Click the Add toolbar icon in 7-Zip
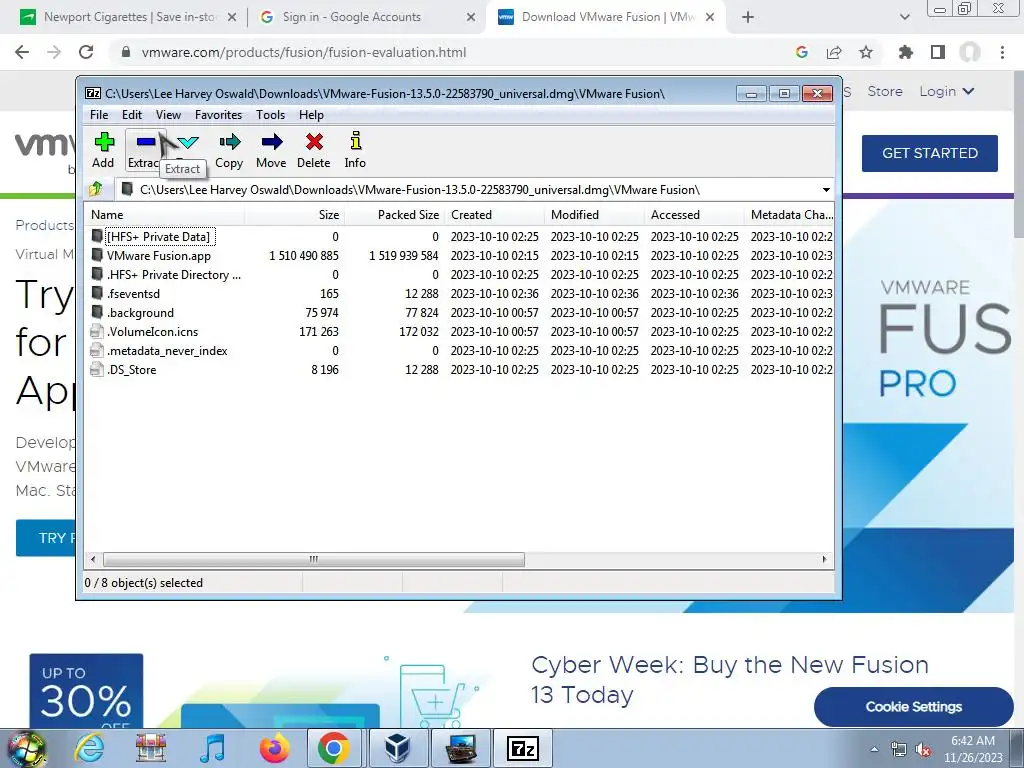The width and height of the screenshot is (1024, 768). (103, 150)
